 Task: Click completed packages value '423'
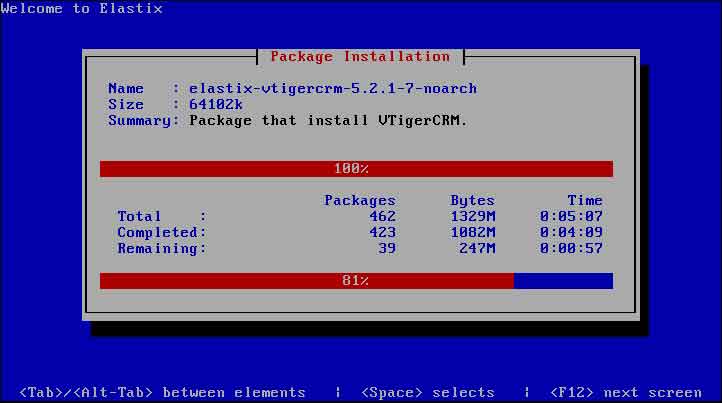[382, 232]
